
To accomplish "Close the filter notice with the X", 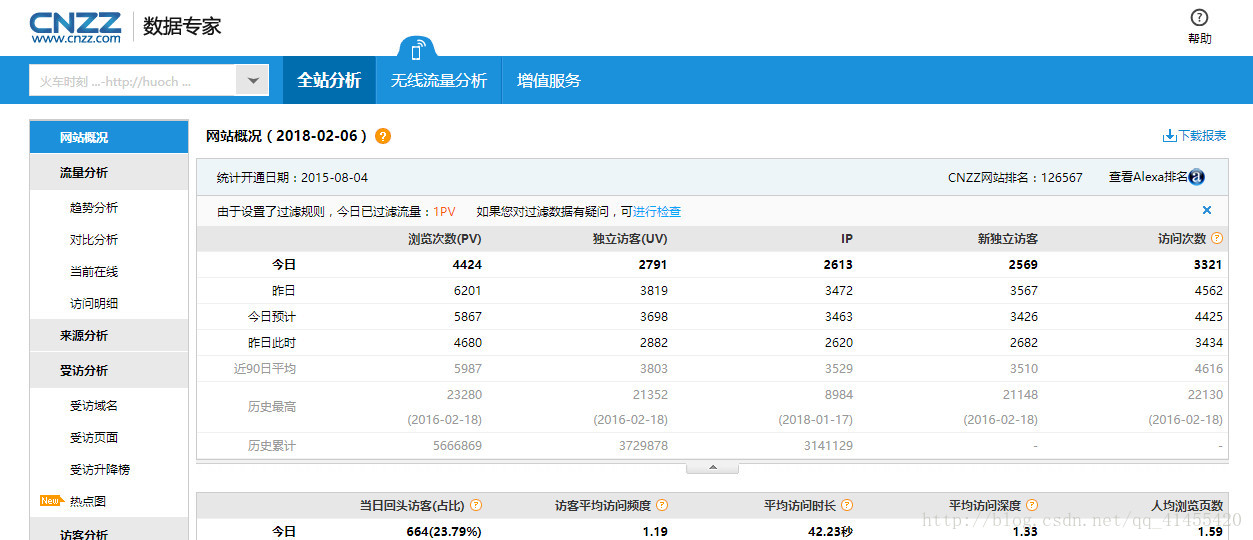I will tap(1207, 211).
